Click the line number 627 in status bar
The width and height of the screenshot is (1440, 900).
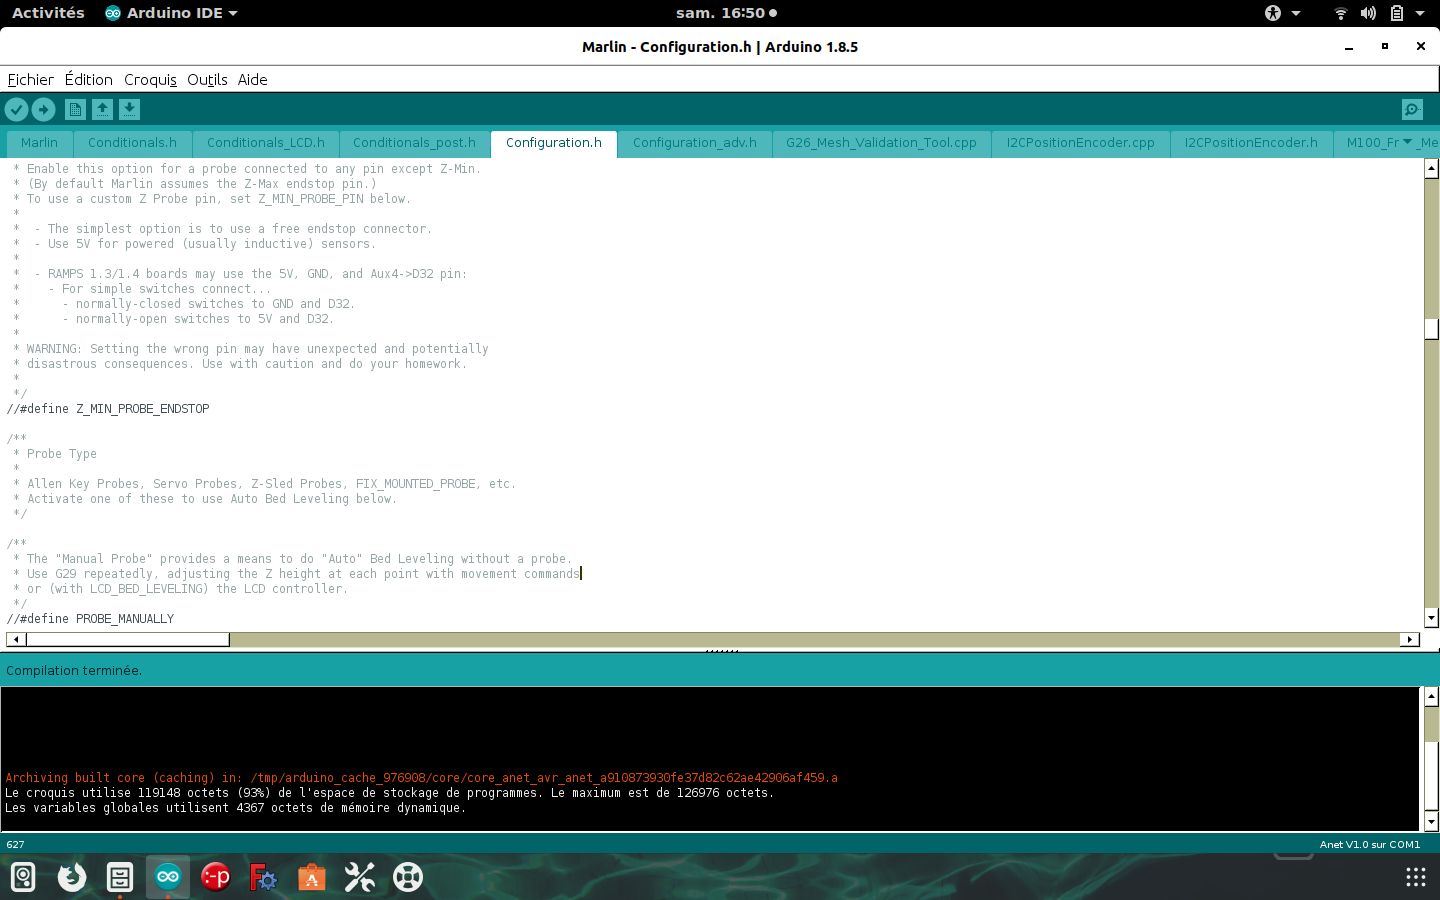(15, 845)
